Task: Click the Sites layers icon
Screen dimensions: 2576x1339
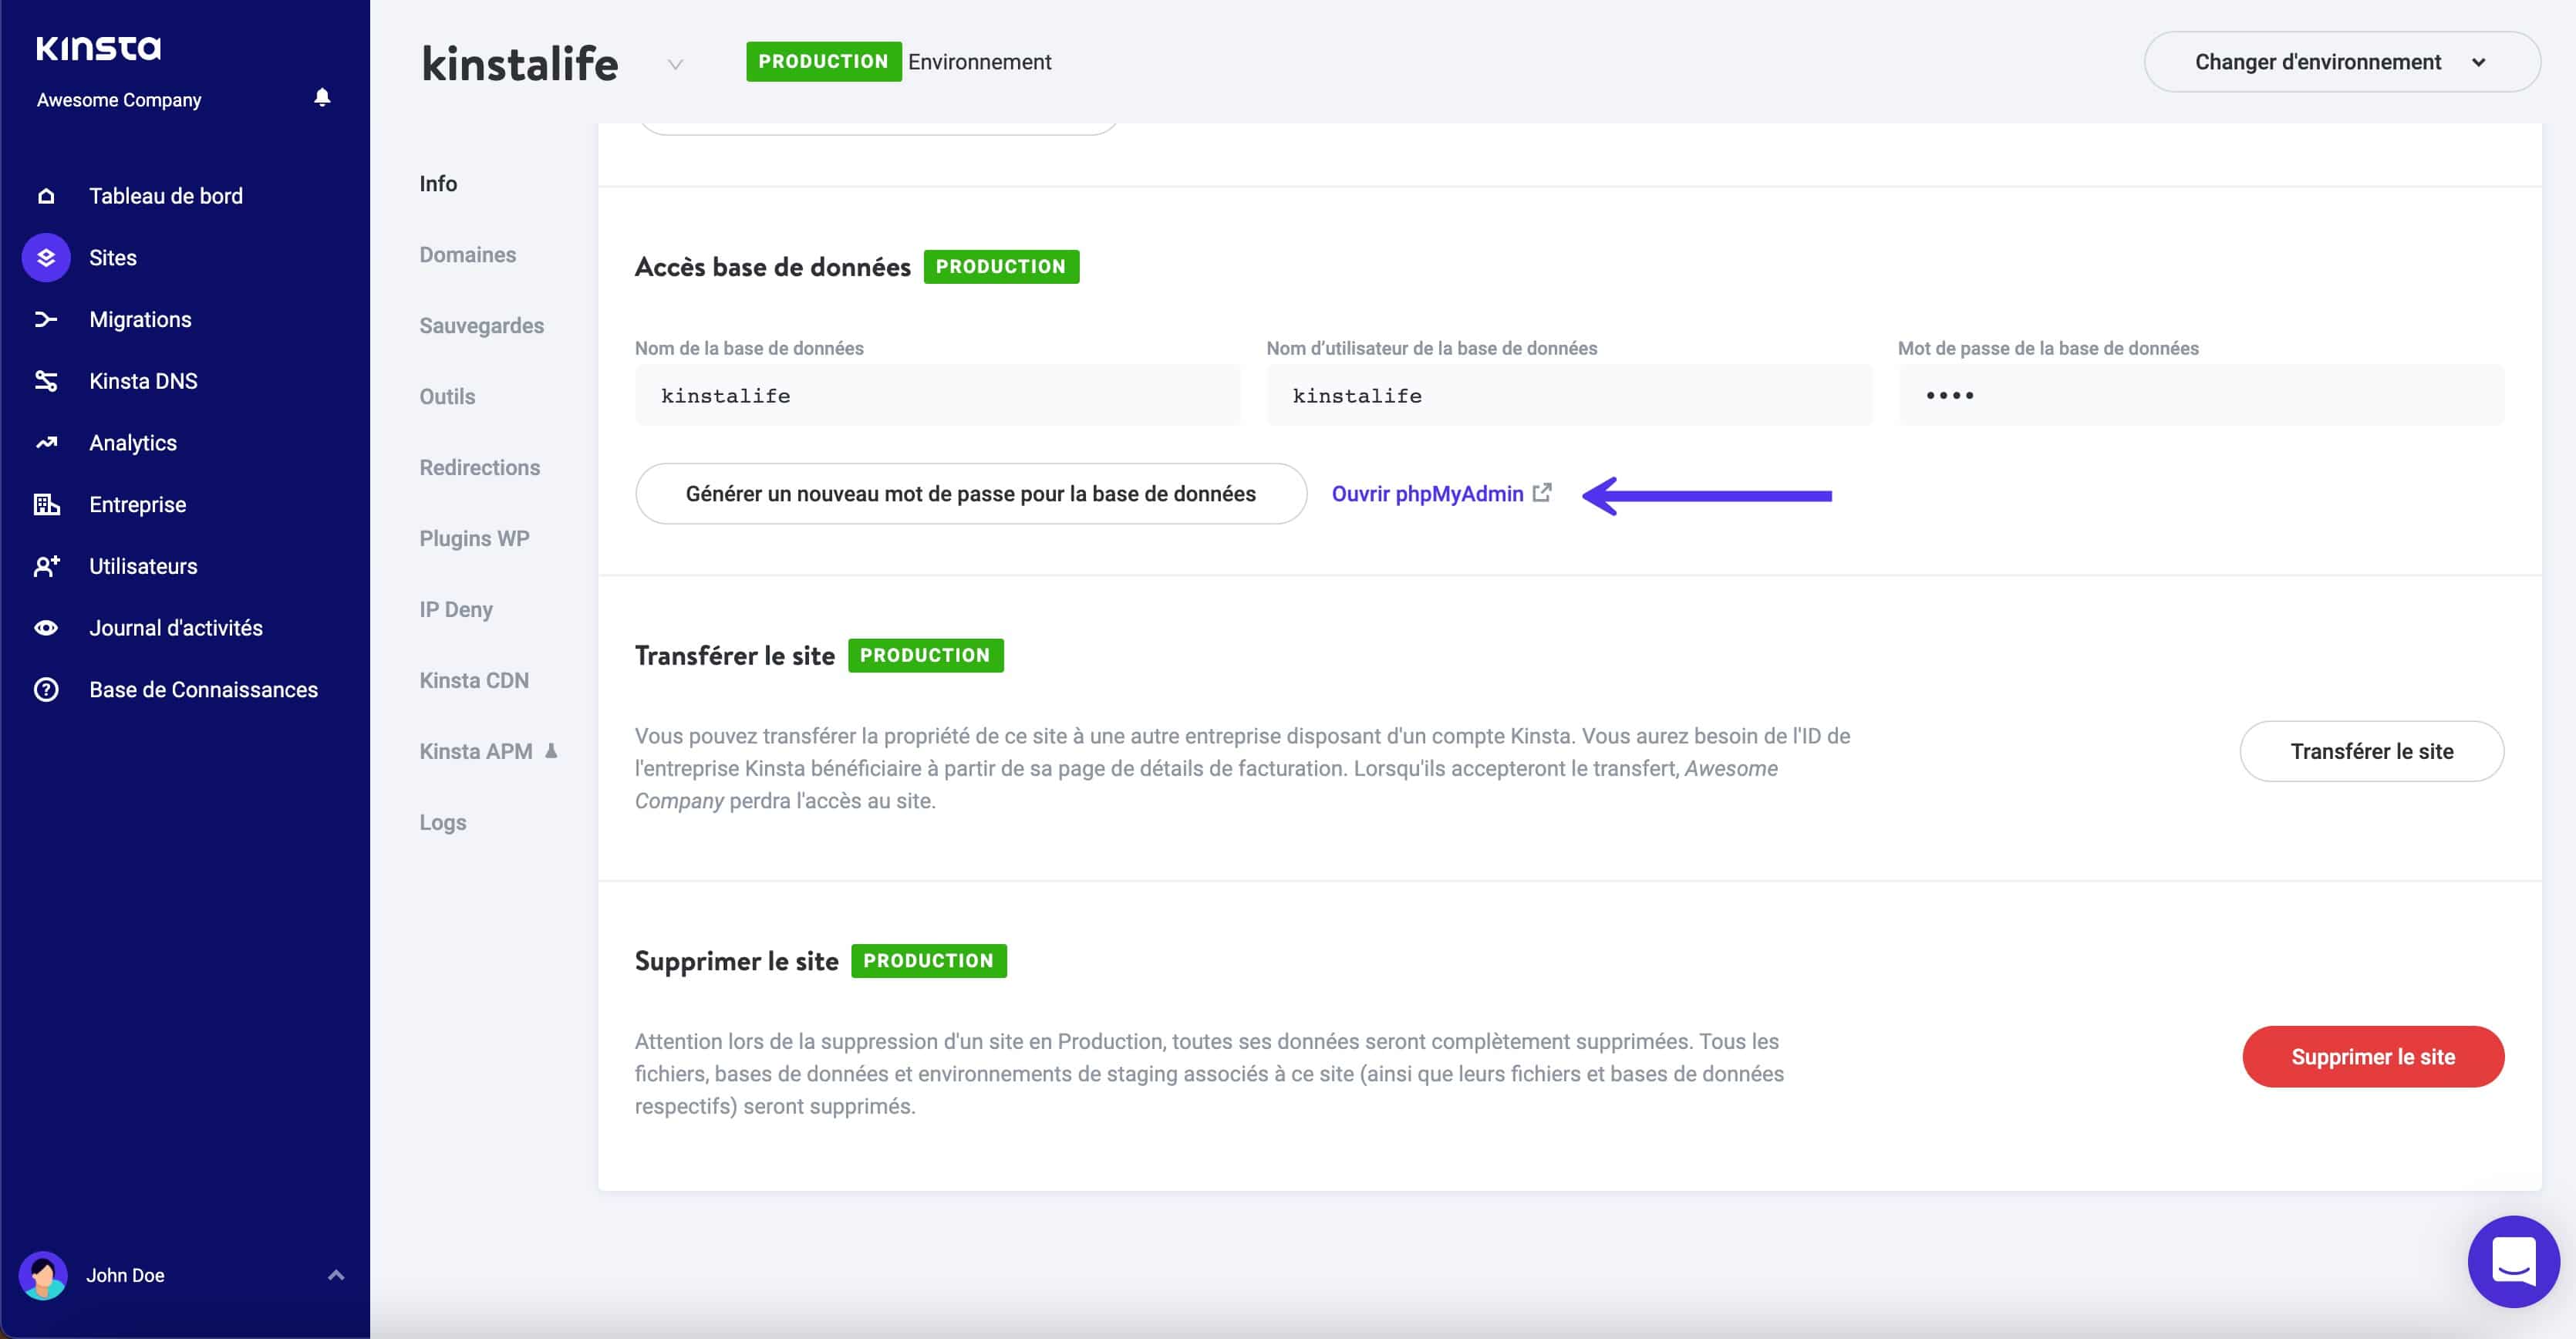Action: (x=46, y=258)
